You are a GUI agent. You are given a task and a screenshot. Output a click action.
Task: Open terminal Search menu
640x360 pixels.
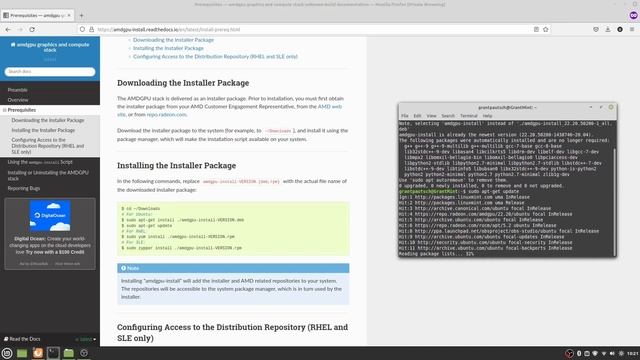pos(448,116)
